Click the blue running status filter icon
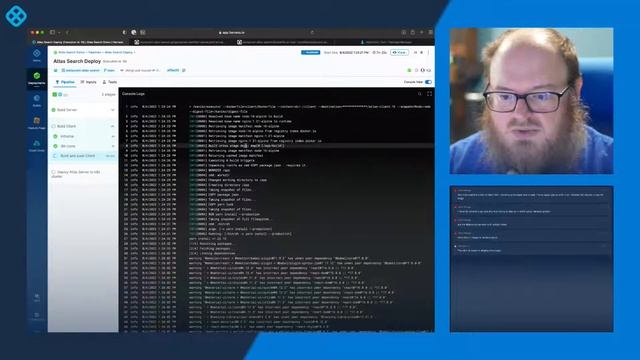The width and height of the screenshot is (640, 360). 60,95
